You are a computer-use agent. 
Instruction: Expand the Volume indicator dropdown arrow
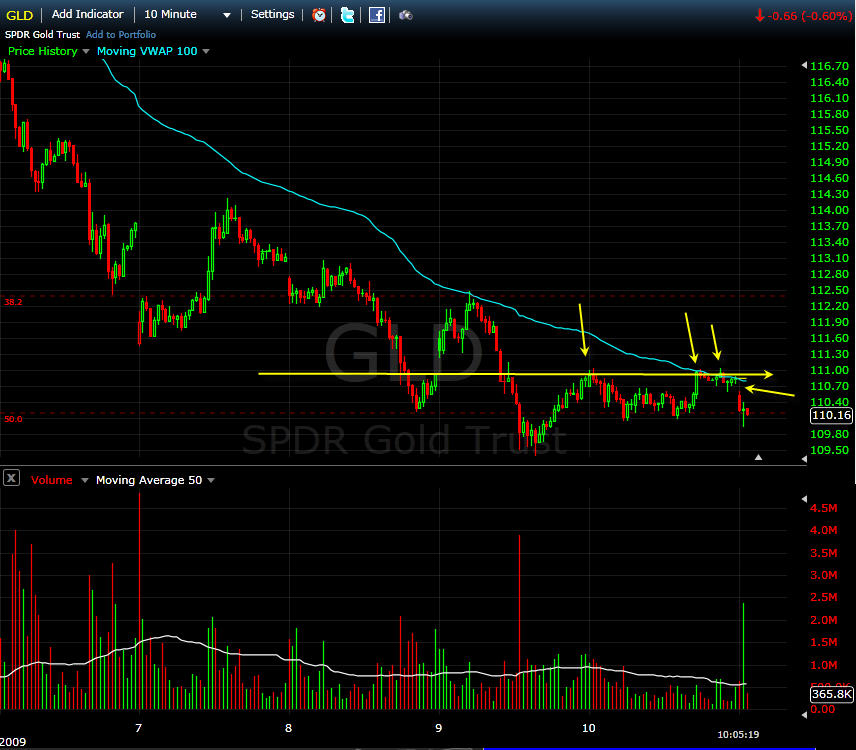(85, 480)
